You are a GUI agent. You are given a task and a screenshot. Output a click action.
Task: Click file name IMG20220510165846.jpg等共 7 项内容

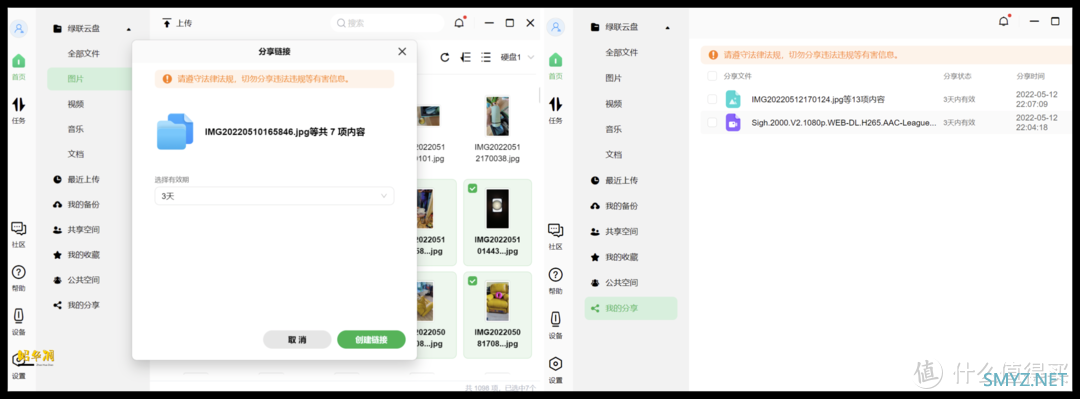284,131
